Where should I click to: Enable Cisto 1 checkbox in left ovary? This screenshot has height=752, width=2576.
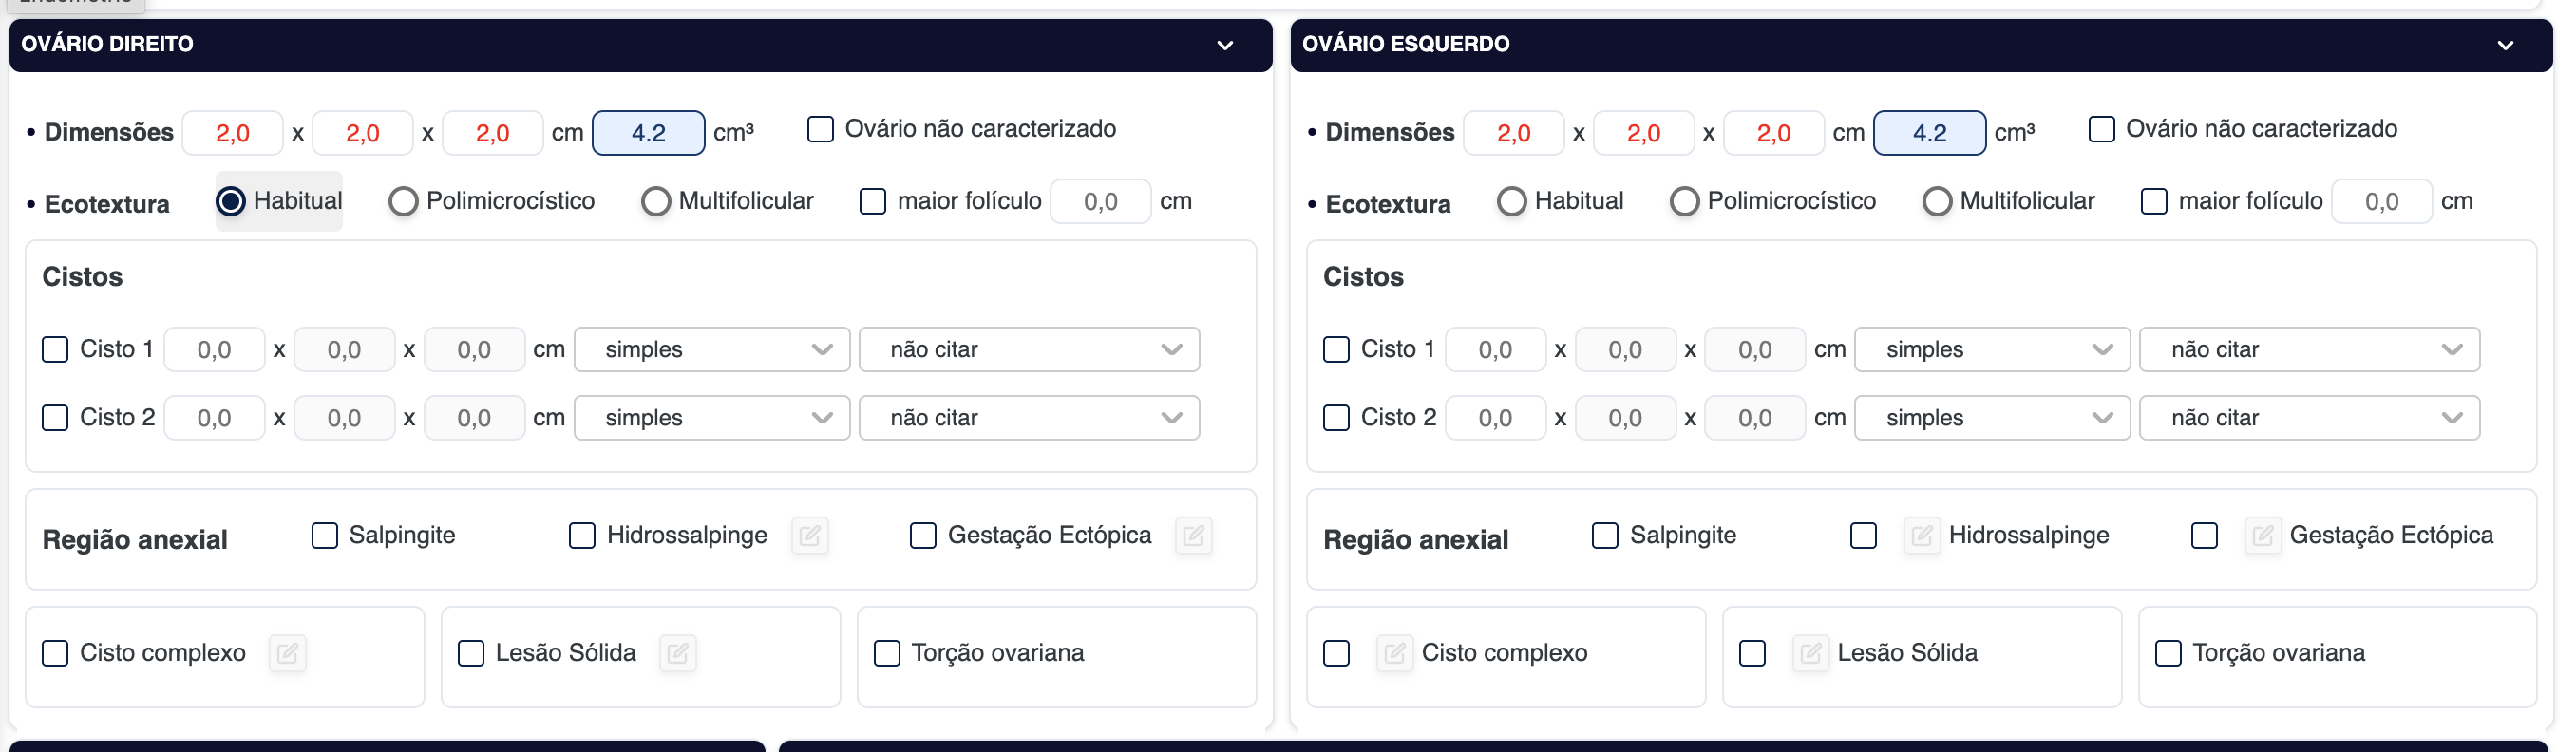click(1336, 350)
